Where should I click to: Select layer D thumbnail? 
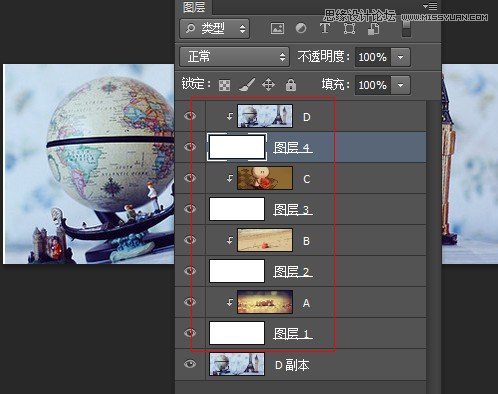point(265,116)
